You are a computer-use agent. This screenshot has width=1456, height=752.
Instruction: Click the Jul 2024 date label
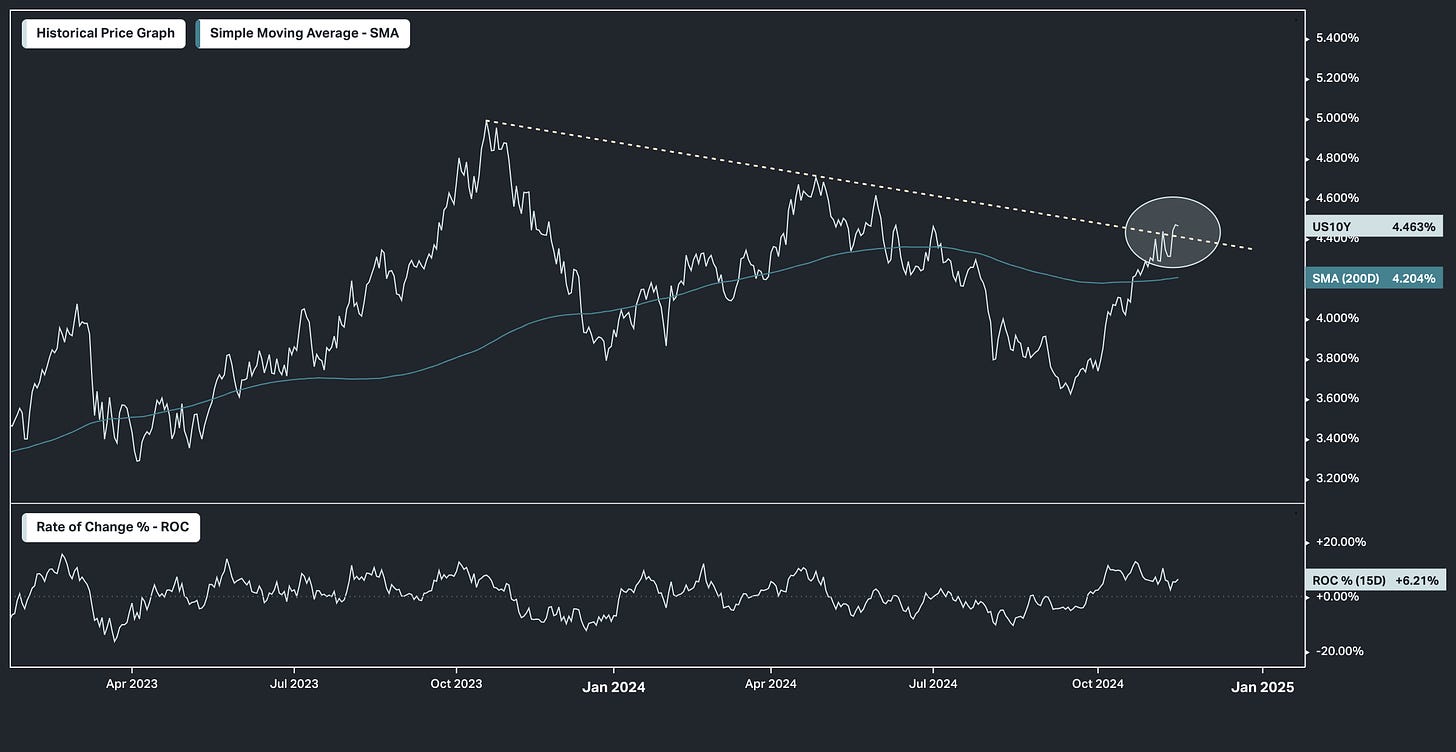click(x=933, y=685)
